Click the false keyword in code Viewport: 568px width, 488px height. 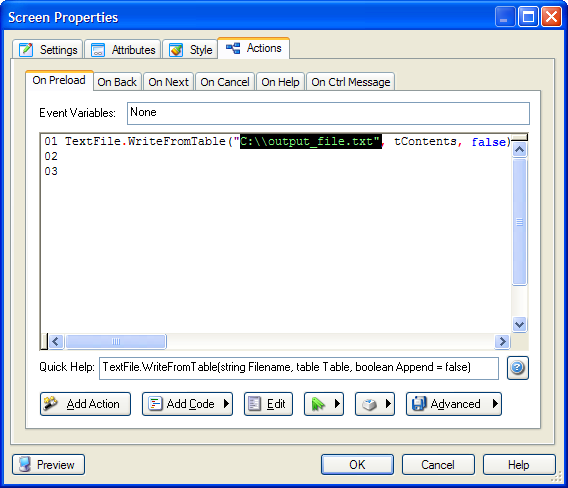click(x=488, y=142)
